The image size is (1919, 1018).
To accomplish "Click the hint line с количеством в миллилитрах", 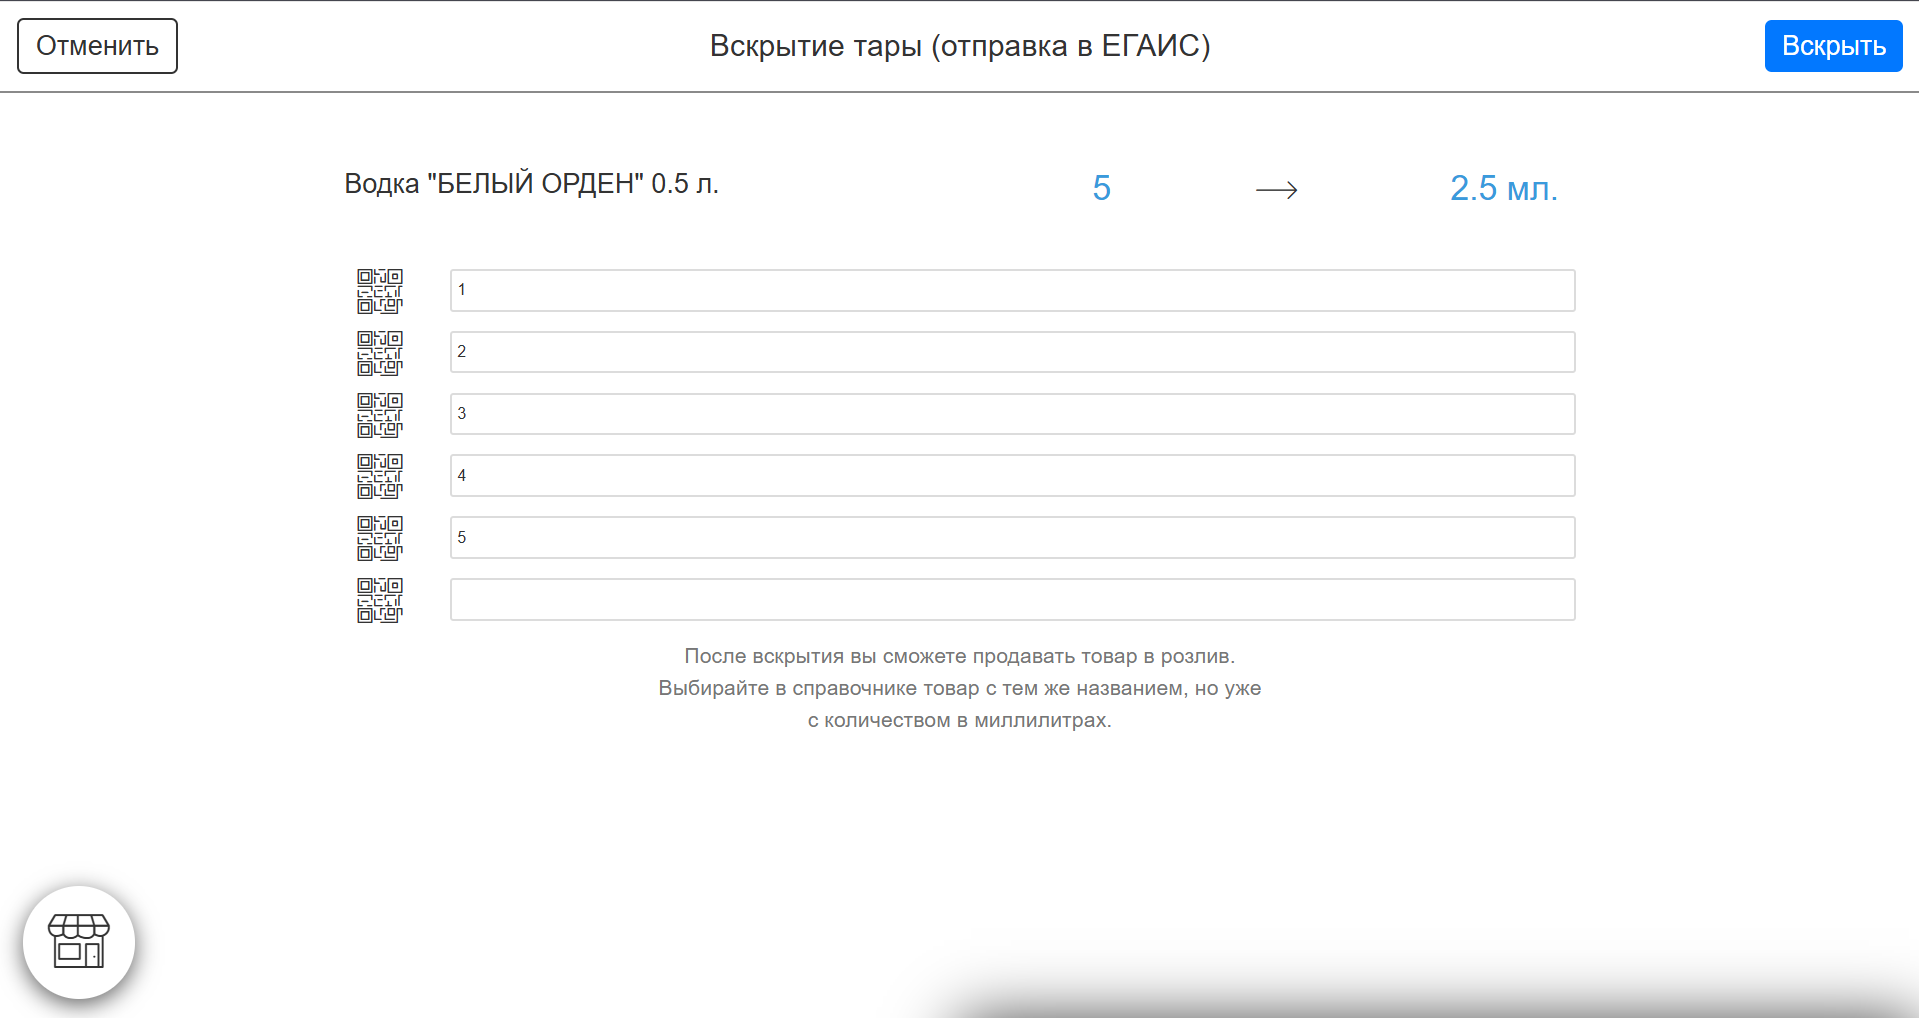I will [960, 720].
